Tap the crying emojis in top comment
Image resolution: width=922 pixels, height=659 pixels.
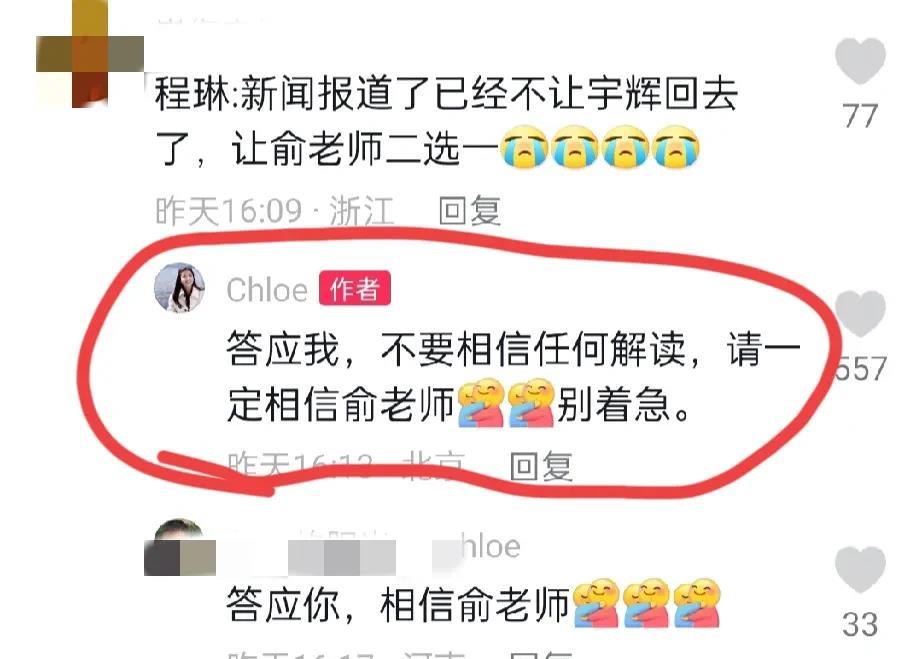click(x=600, y=146)
